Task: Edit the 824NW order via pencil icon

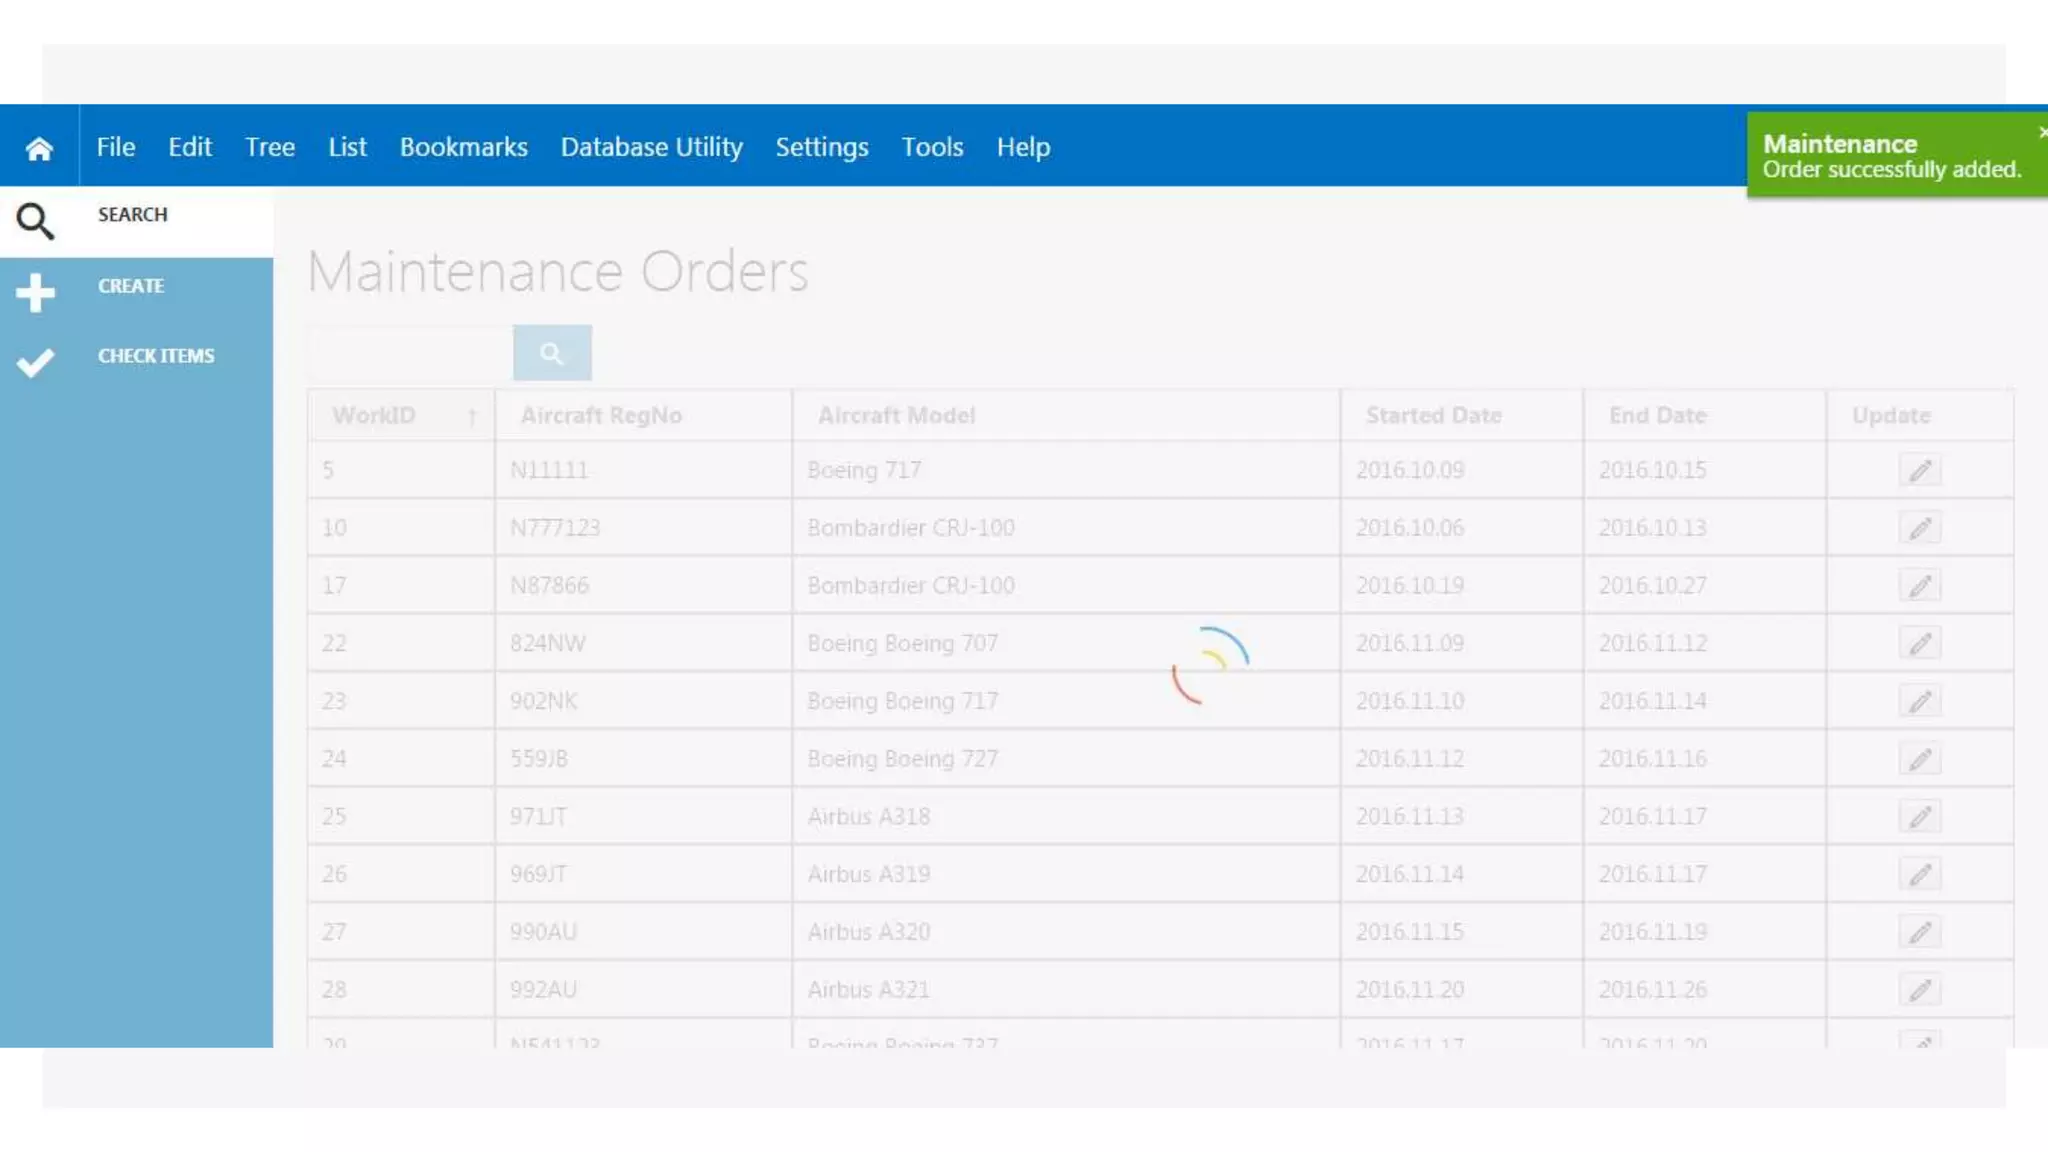Action: click(x=1919, y=643)
